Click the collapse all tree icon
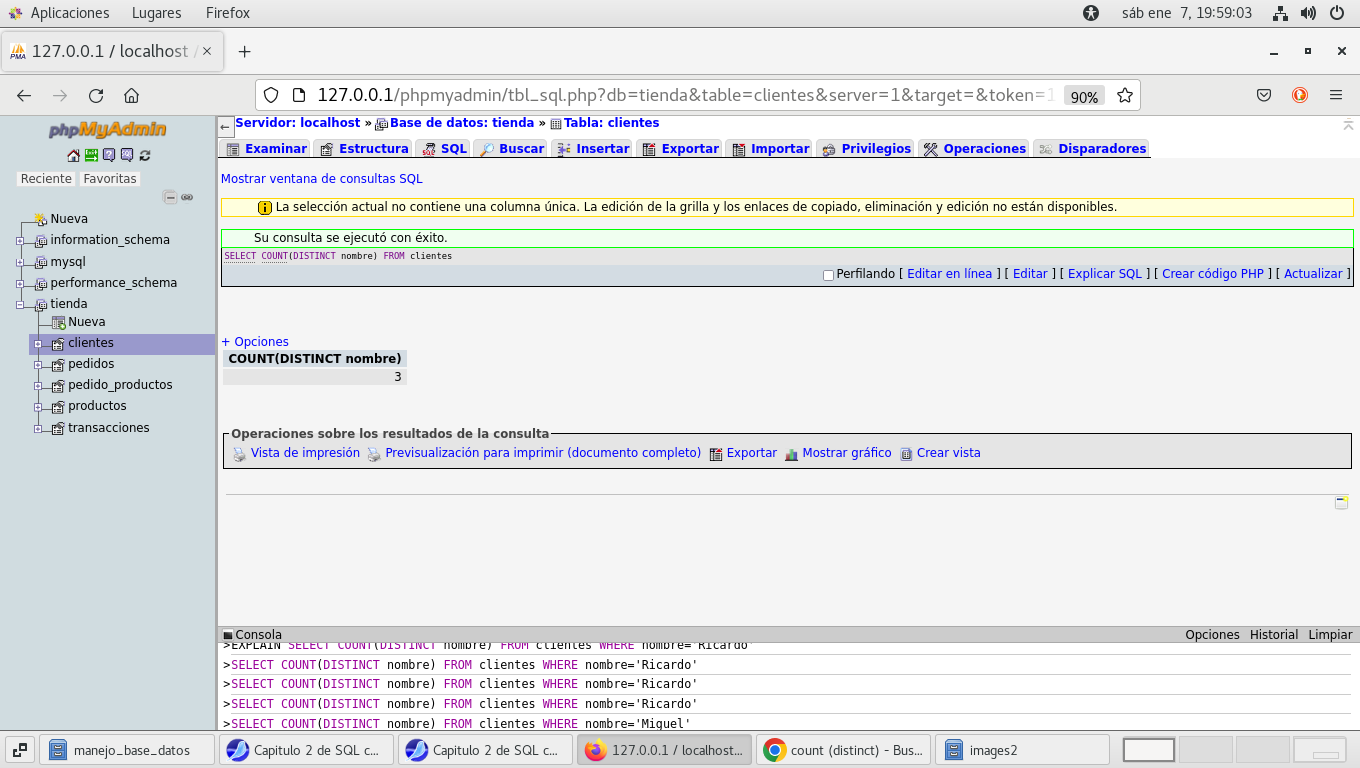 [170, 198]
